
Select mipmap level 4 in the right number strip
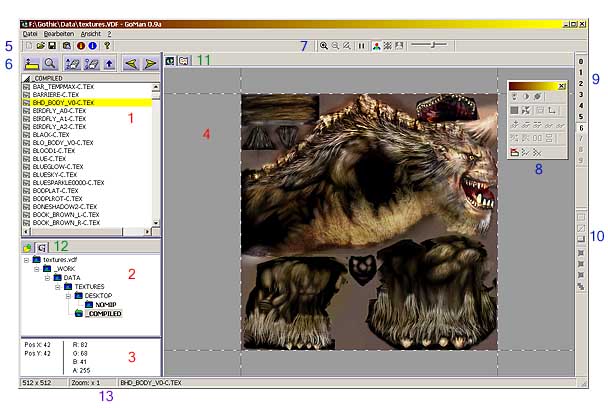click(x=581, y=105)
